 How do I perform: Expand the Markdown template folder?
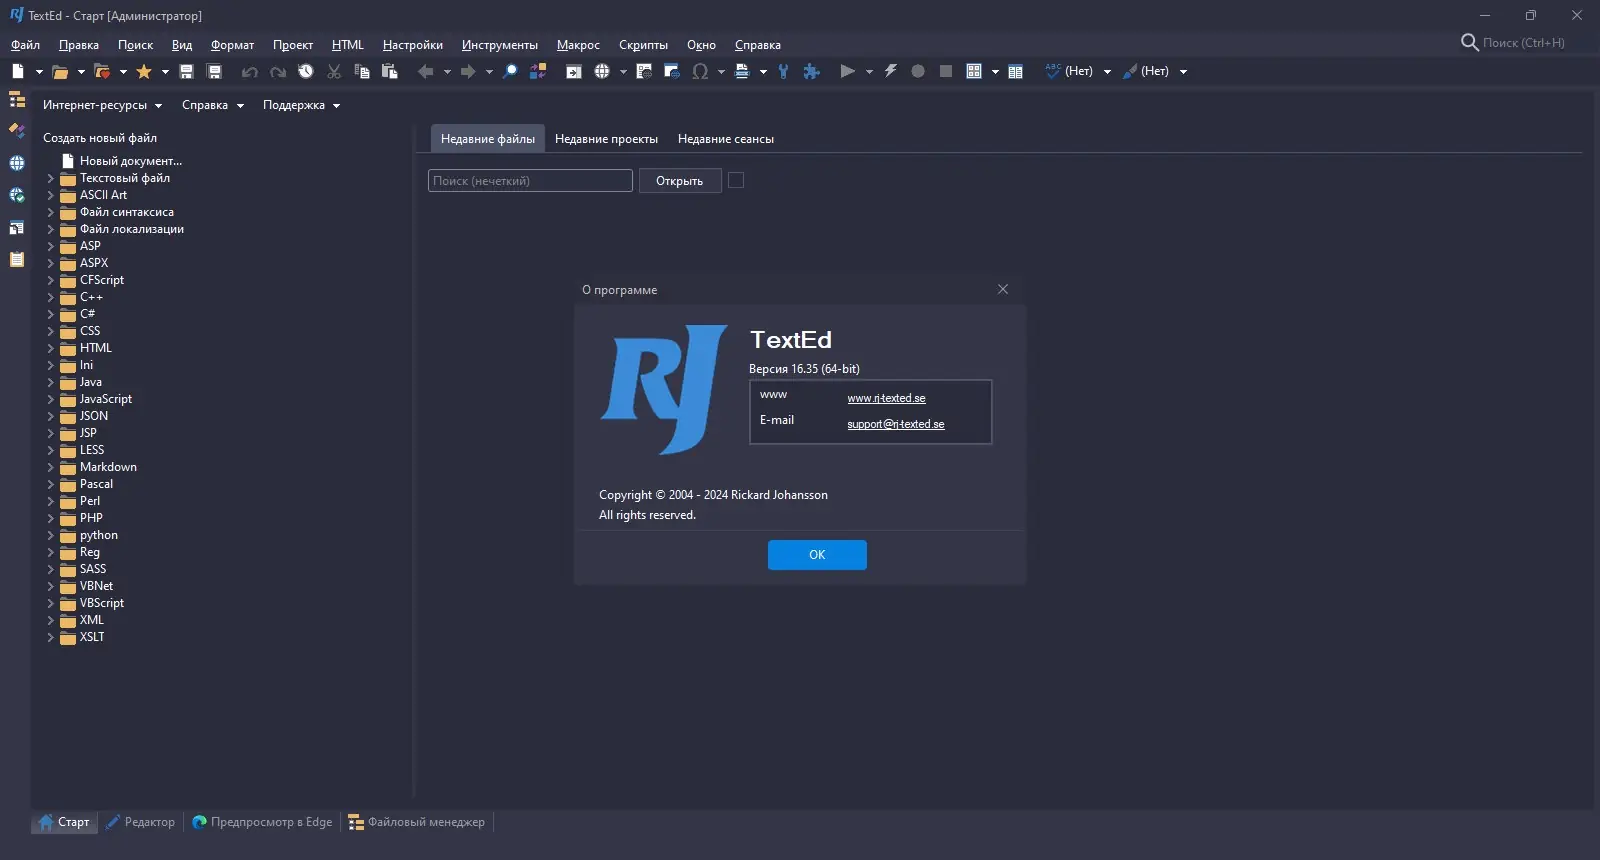click(50, 467)
